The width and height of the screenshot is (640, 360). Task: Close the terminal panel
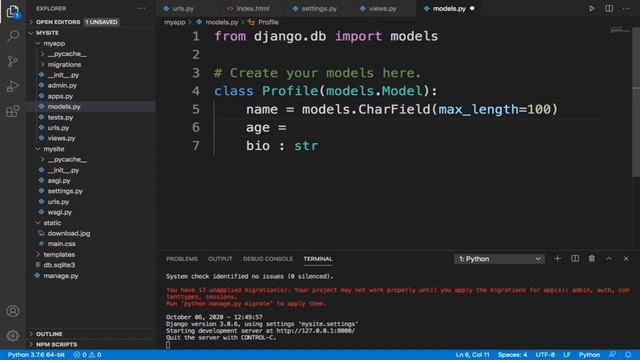[x=626, y=259]
